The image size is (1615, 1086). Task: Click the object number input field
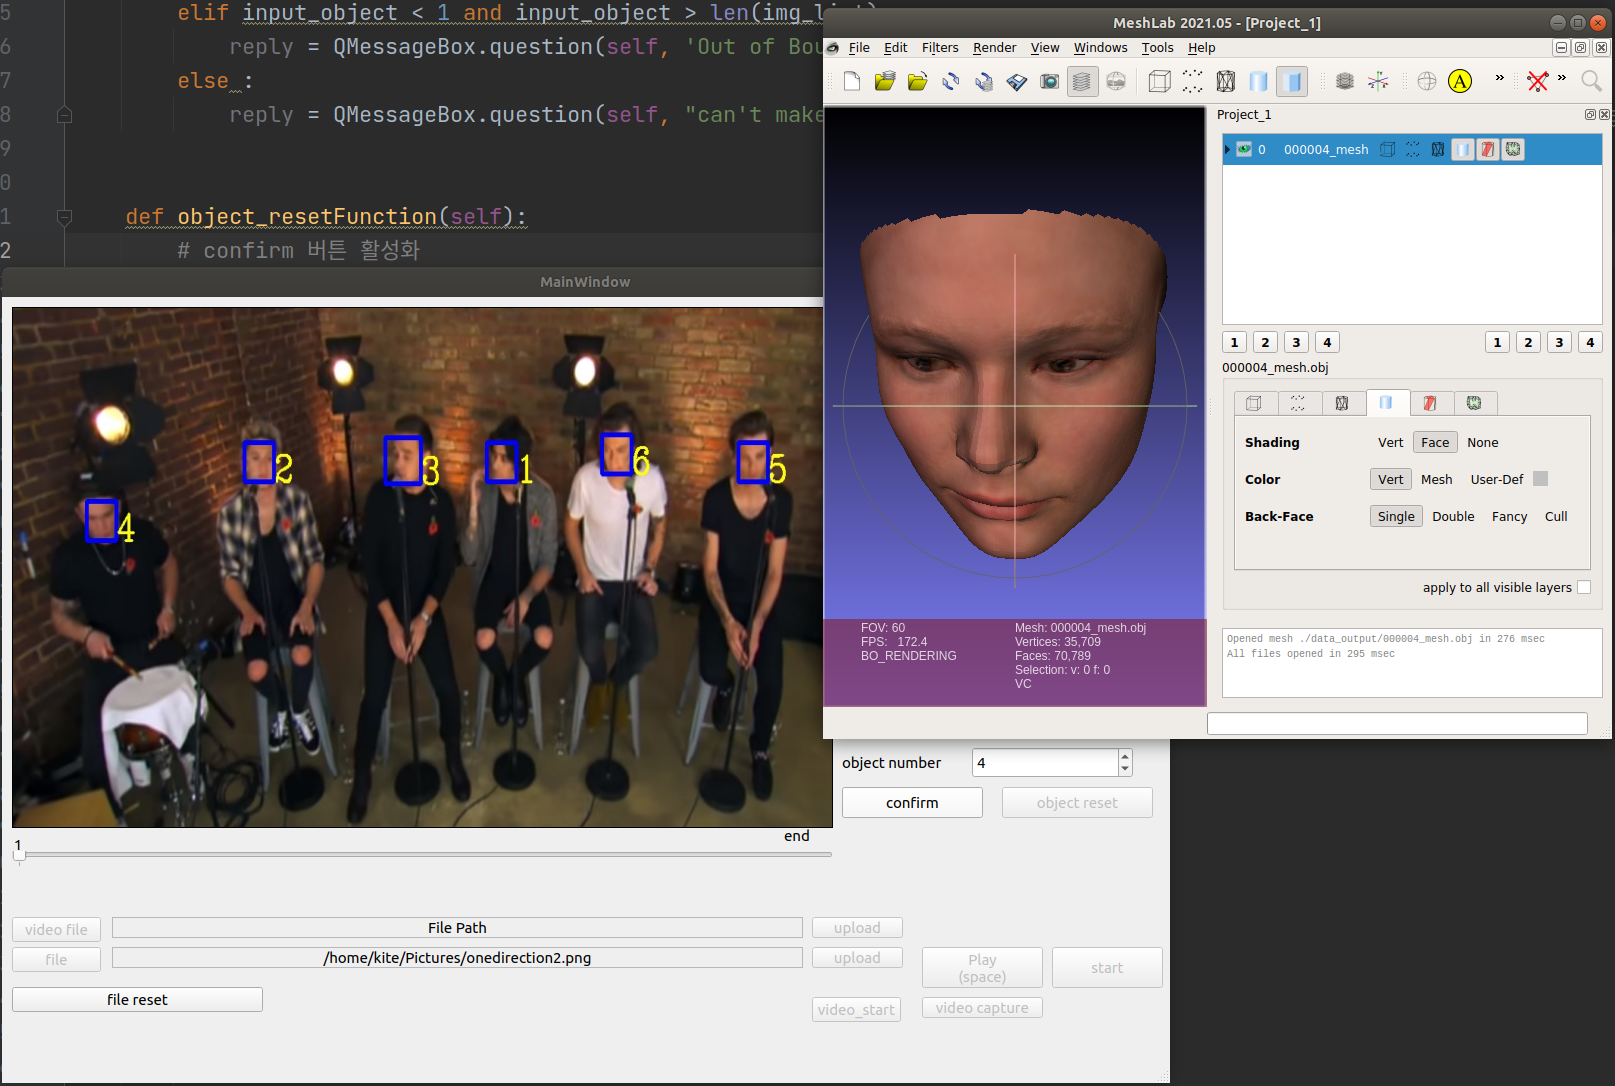point(1045,762)
